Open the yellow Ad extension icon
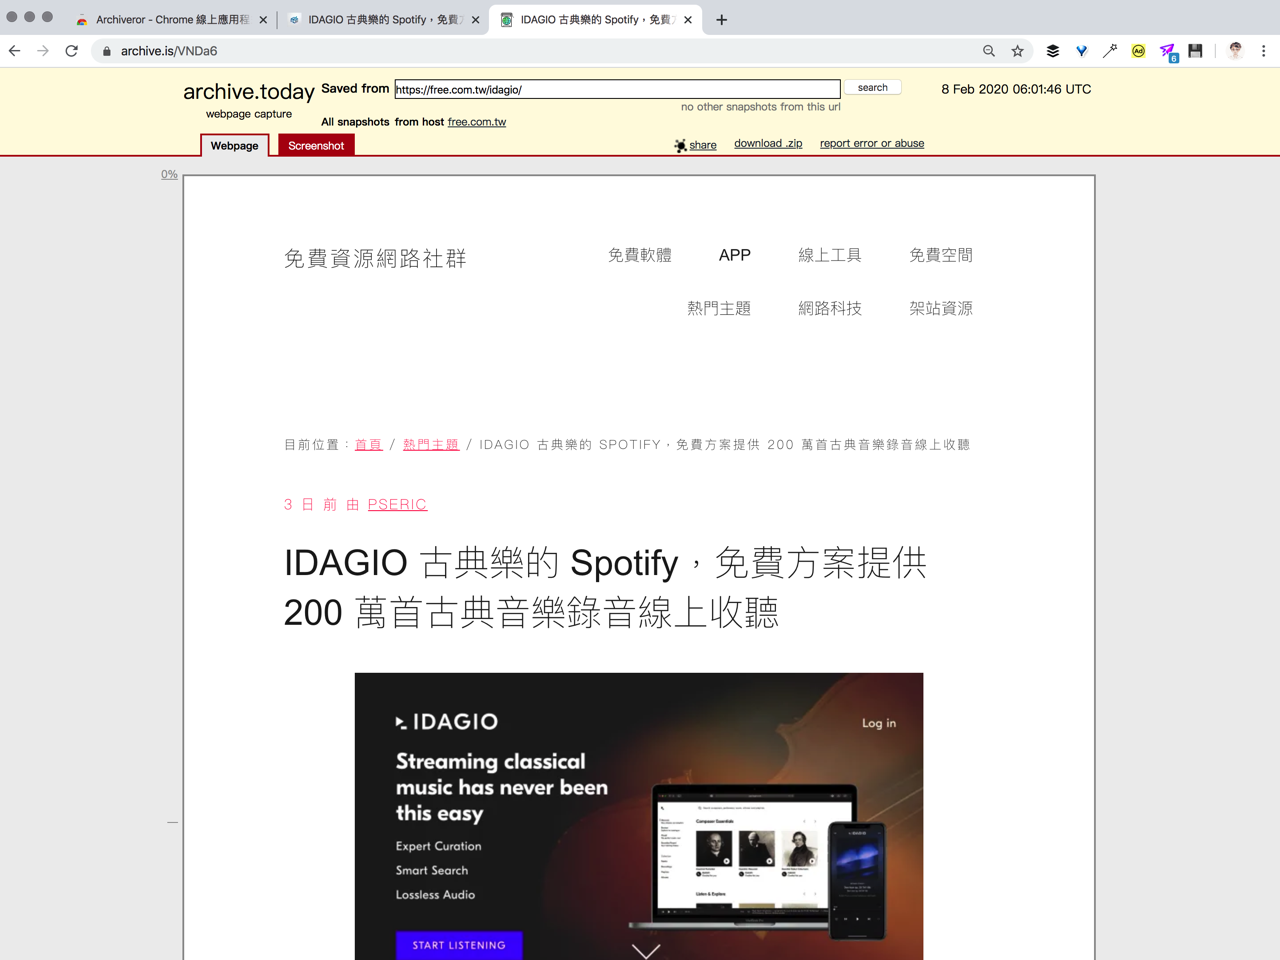1280x960 pixels. coord(1138,51)
